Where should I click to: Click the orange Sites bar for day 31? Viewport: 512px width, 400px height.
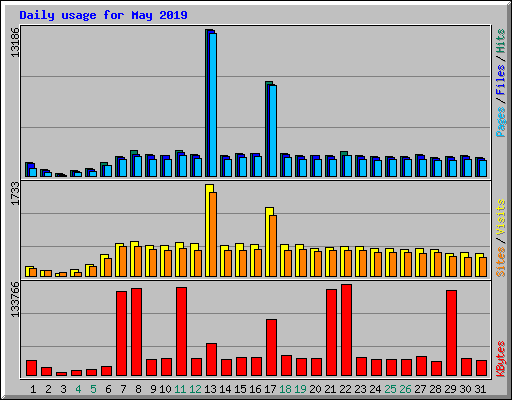[x=483, y=267]
